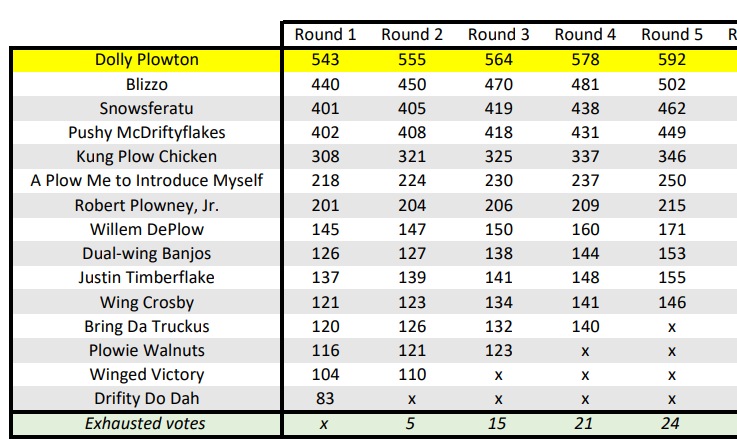The width and height of the screenshot is (737, 439).
Task: Select A Plow Me to Introduce Myself
Action: point(147,180)
